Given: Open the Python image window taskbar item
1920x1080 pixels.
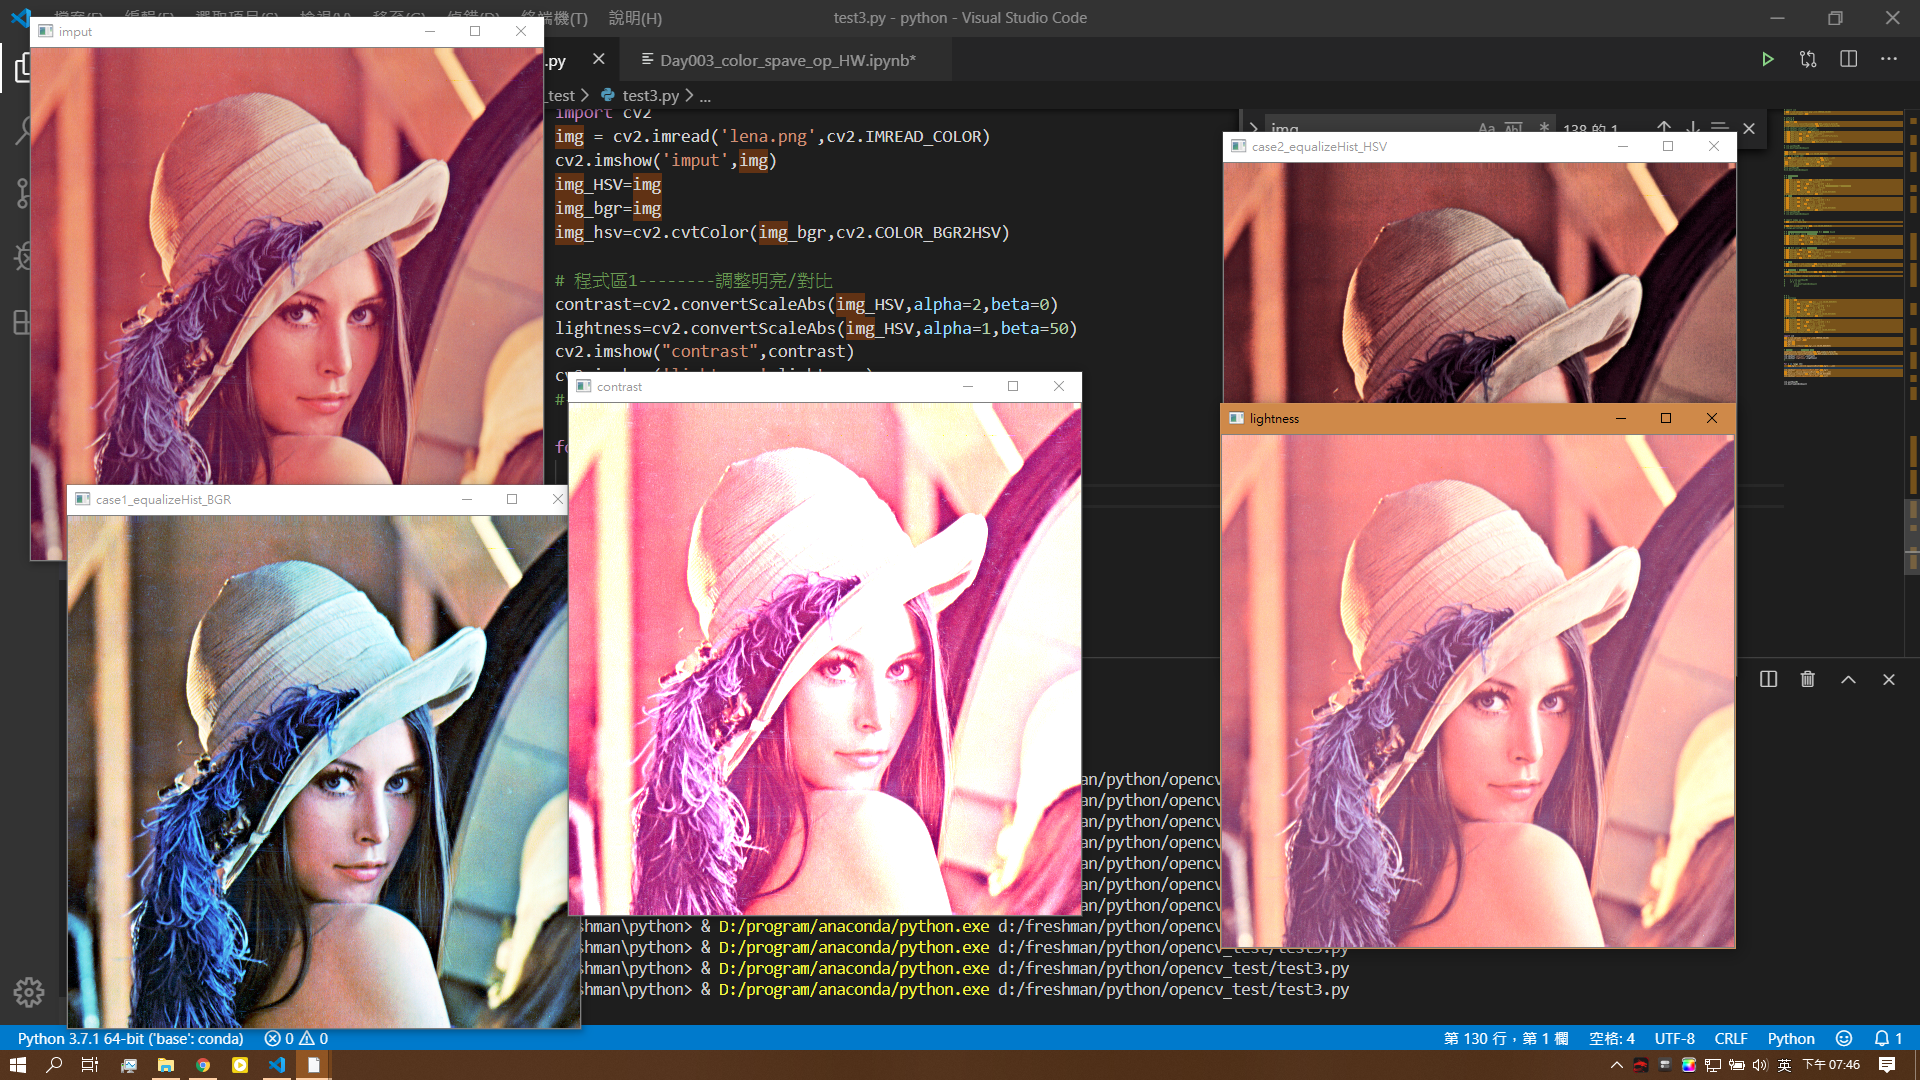Looking at the screenshot, I should tap(313, 1065).
